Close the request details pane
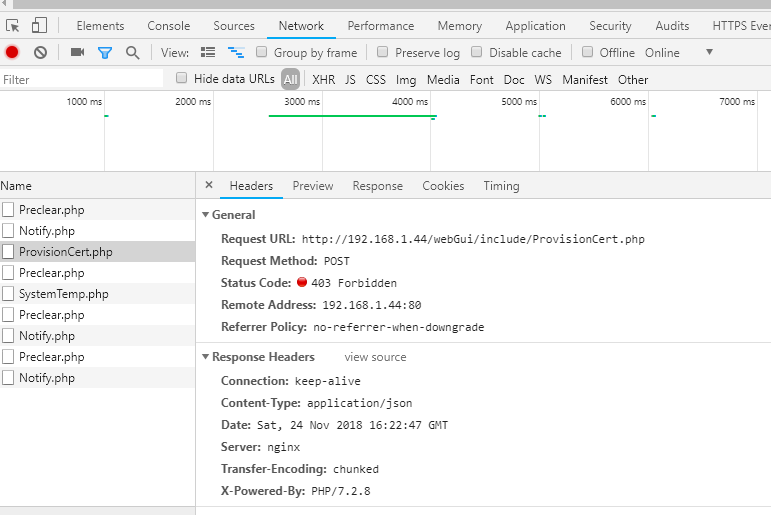The image size is (771, 515). coord(209,185)
